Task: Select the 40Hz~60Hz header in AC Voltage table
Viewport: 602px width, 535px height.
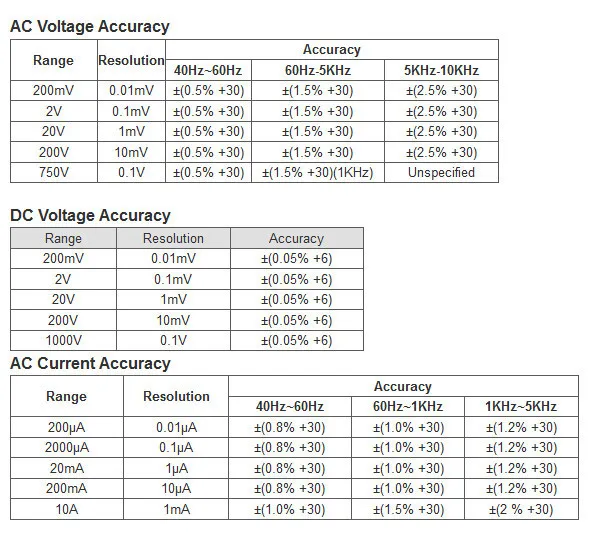Action: click(208, 70)
